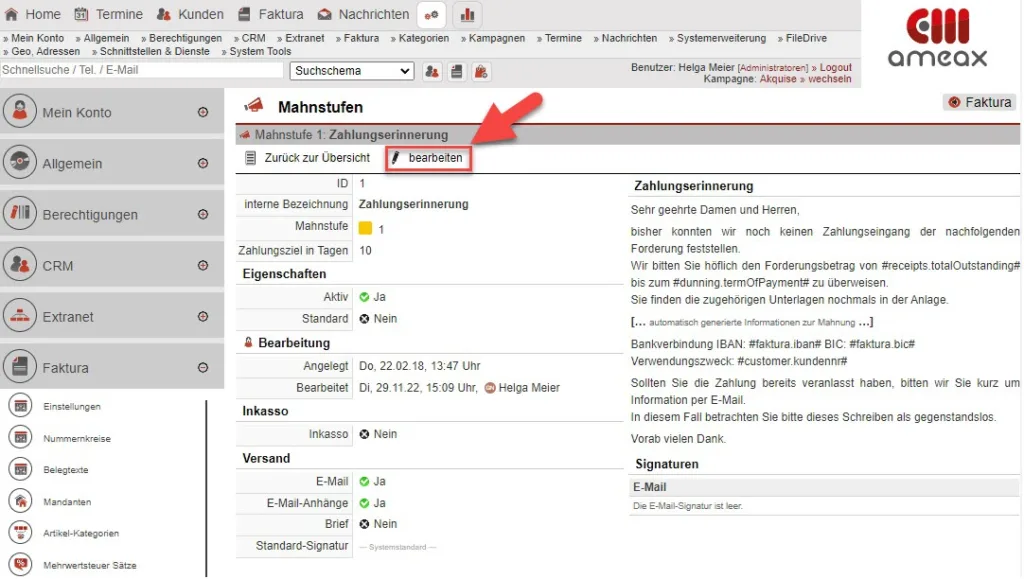Click the bearbeiten button
1024x579 pixels.
click(x=428, y=158)
